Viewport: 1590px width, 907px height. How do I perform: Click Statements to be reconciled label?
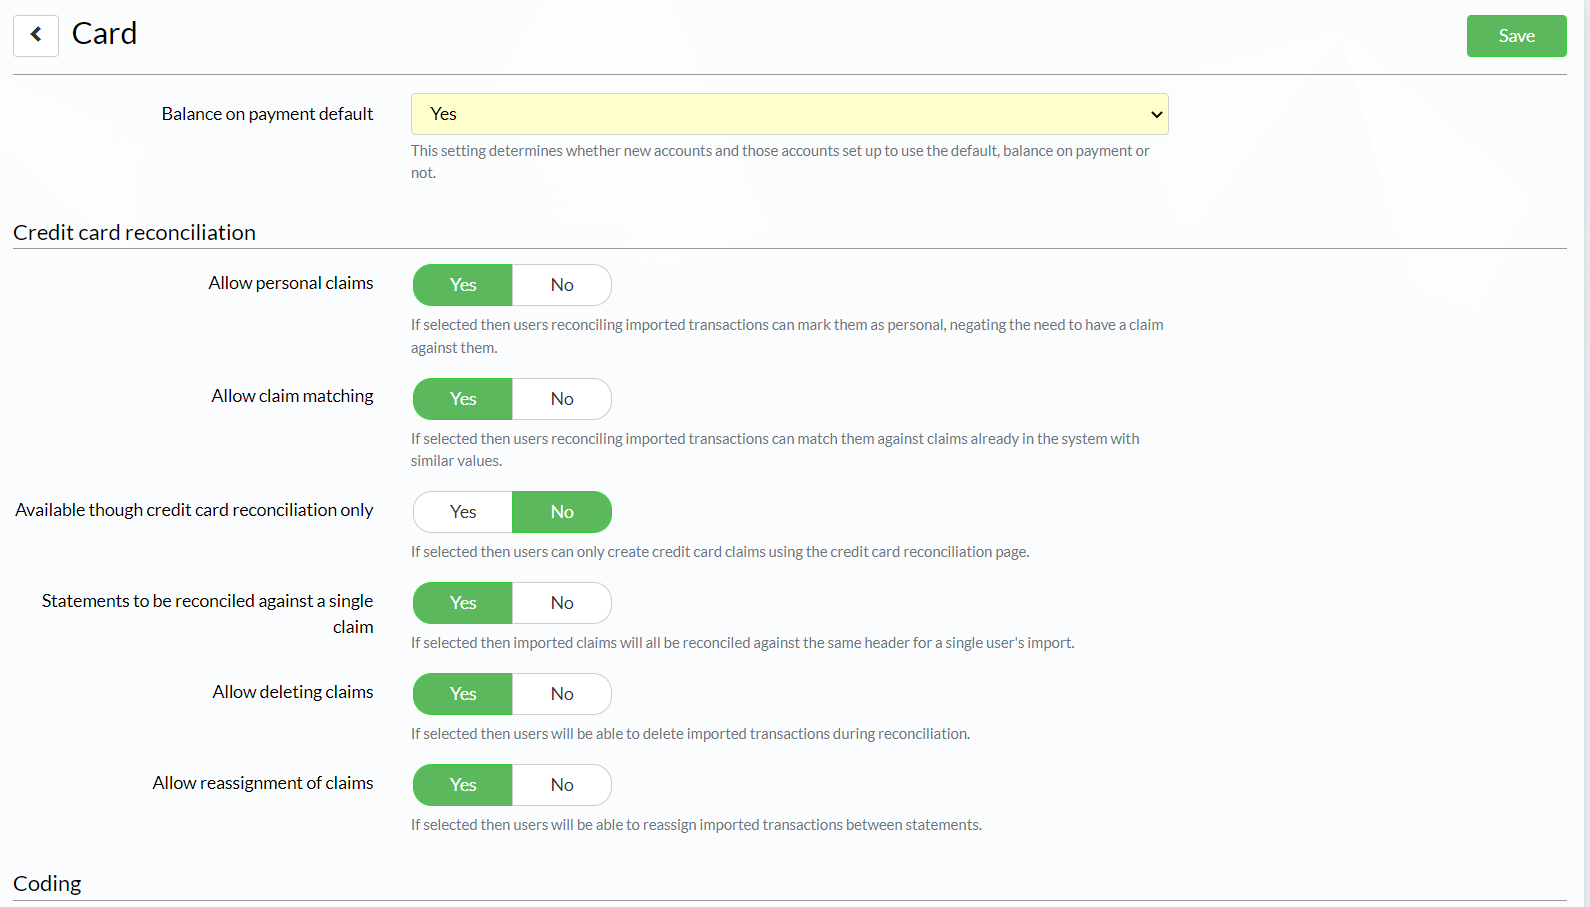click(207, 614)
